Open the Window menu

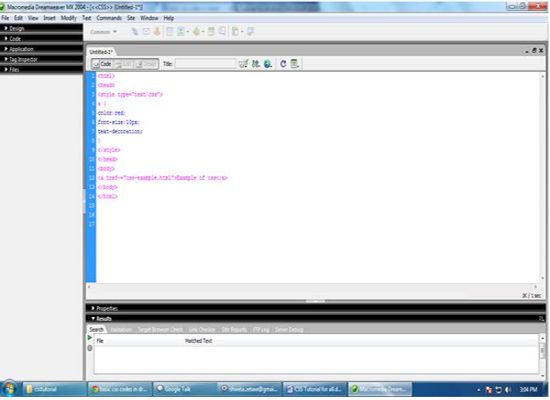(149, 18)
